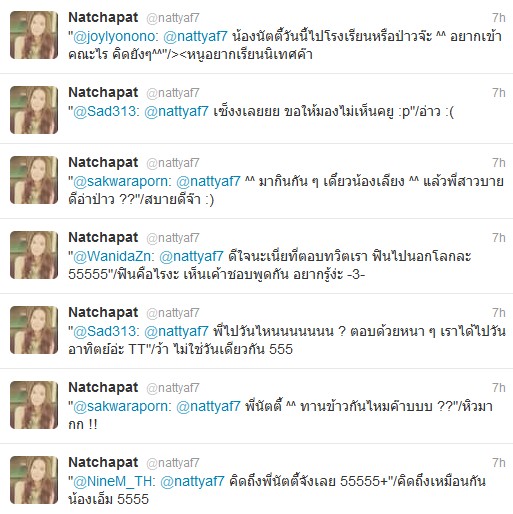This screenshot has height=514, width=513.
Task: Open @sakwaraporn mention in third tweet
Action: 122,182
